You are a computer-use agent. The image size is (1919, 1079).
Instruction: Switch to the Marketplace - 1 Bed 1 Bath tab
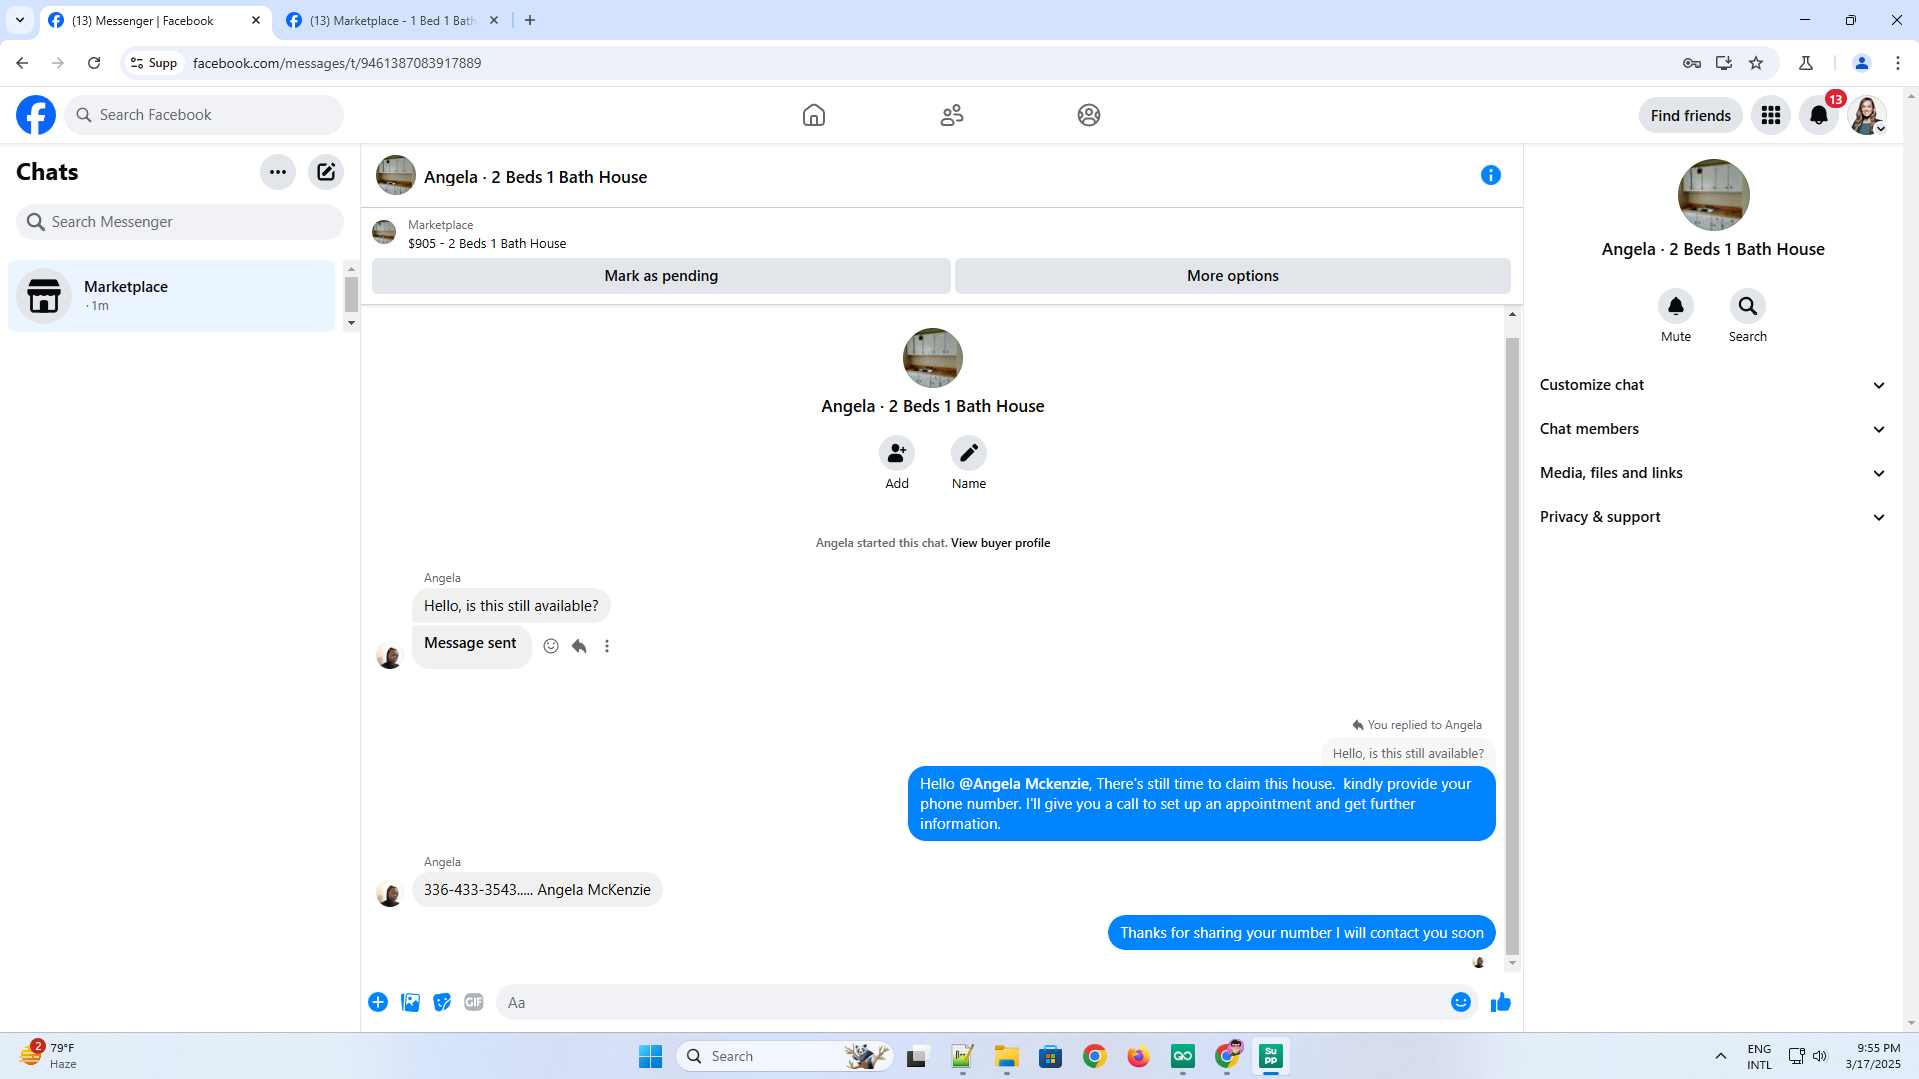(x=394, y=21)
